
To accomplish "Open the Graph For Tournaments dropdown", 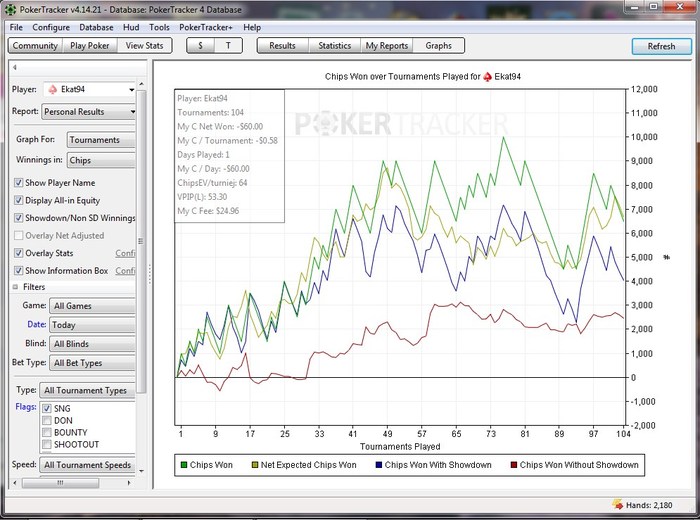I will point(100,140).
